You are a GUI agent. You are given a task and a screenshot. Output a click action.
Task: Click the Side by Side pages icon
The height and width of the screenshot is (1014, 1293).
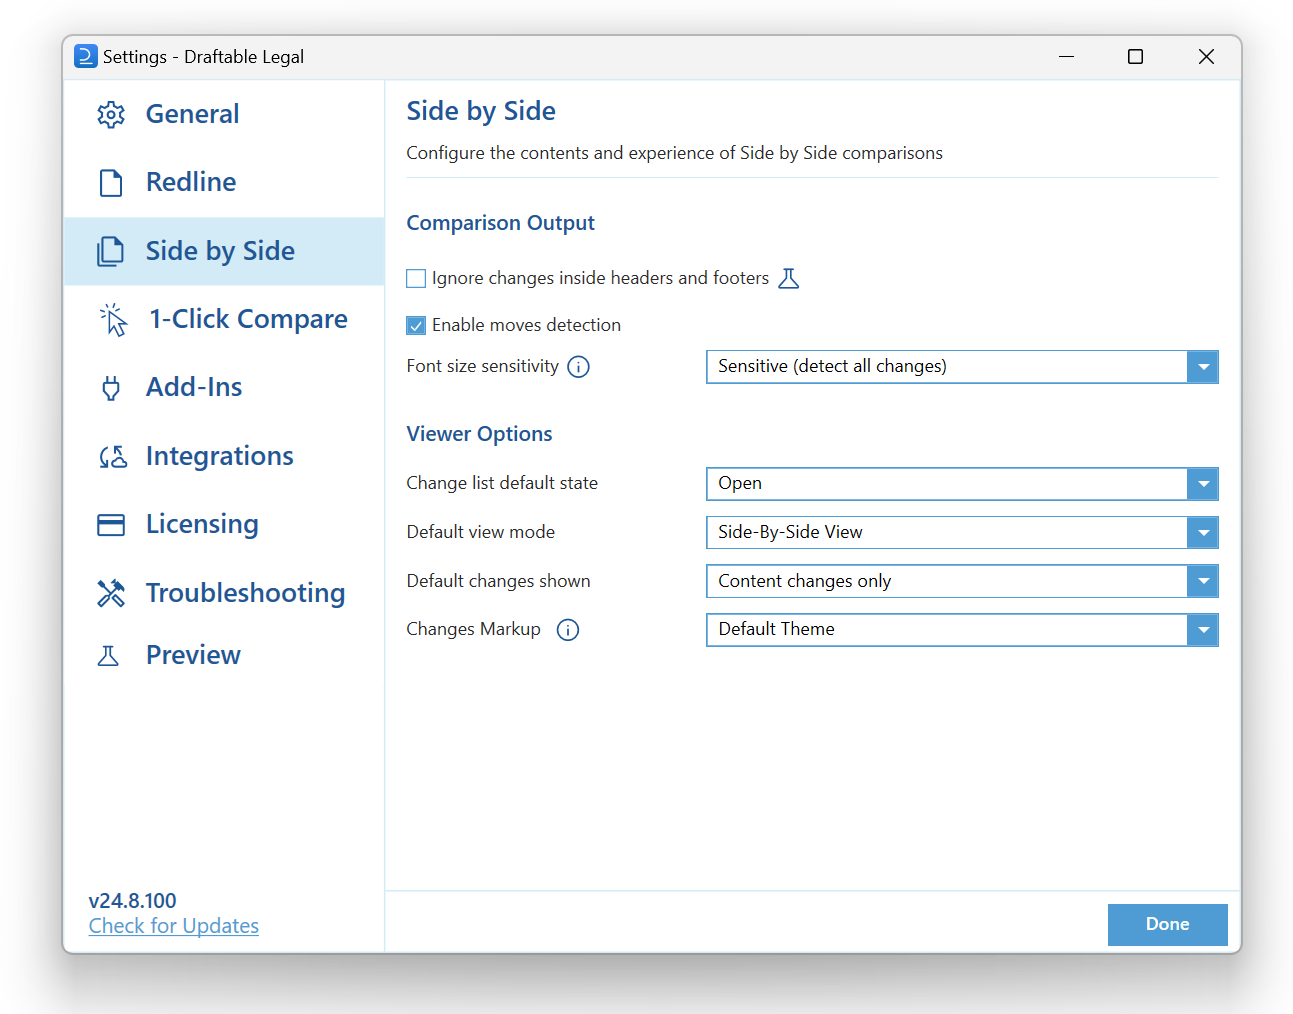point(111,251)
